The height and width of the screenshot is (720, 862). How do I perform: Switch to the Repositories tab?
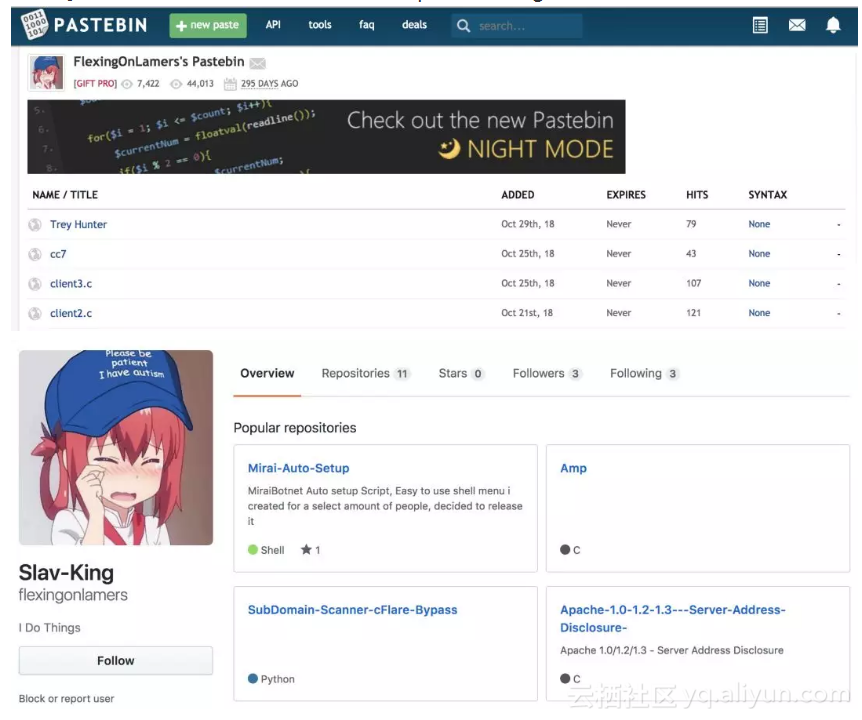point(366,373)
